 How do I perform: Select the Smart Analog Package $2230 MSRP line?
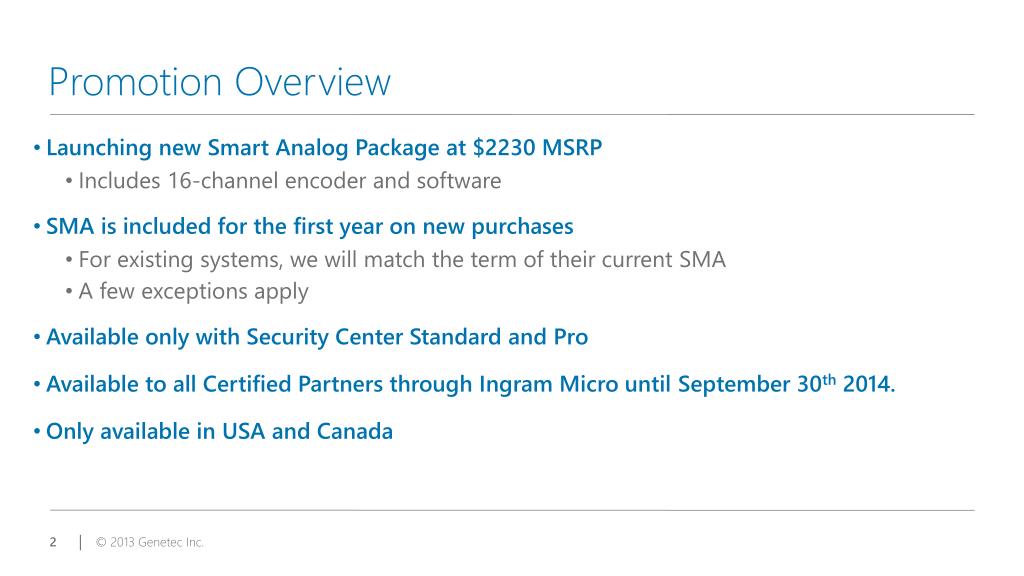pyautogui.click(x=324, y=148)
